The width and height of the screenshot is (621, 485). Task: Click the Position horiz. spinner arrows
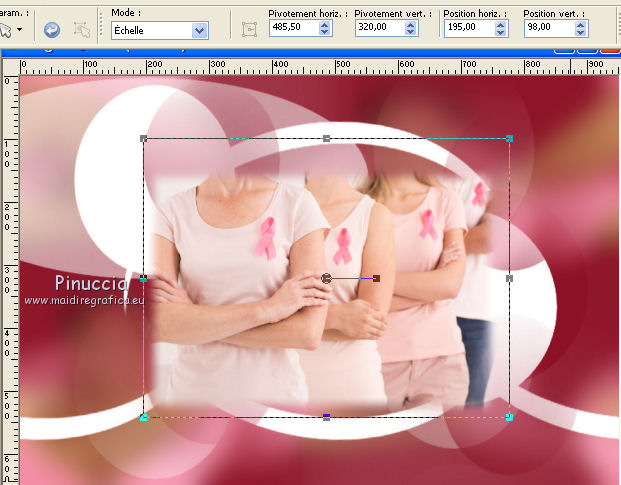(501, 28)
